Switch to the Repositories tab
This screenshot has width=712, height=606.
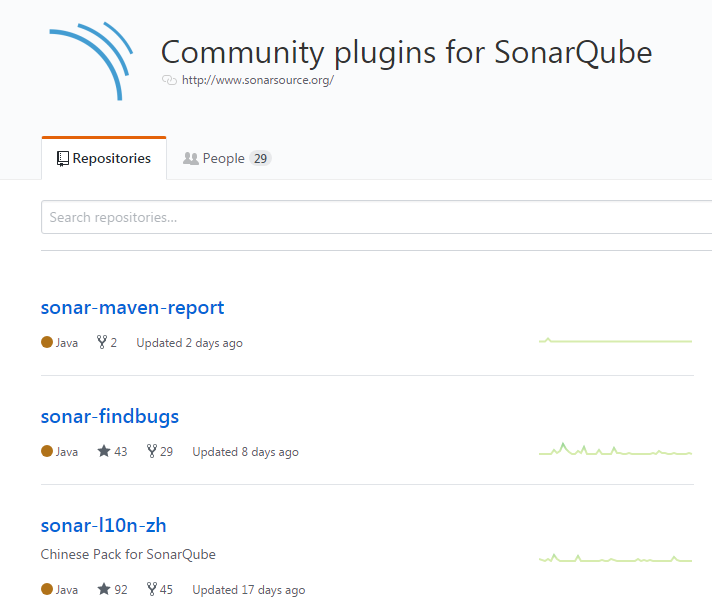pos(104,158)
